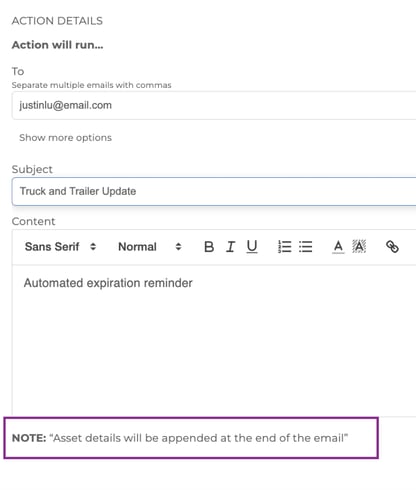Click the Automated expiration reminder text
This screenshot has width=416, height=490.
point(108,283)
